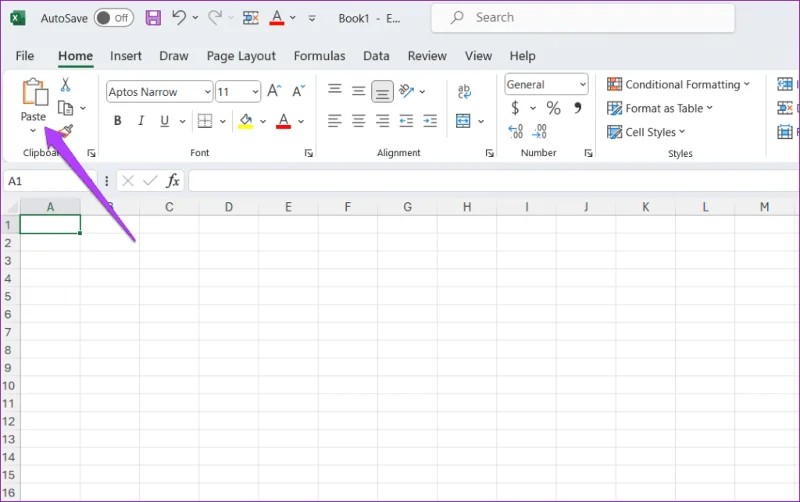Switch to Data tab
Image resolution: width=800 pixels, height=502 pixels.
tap(376, 56)
